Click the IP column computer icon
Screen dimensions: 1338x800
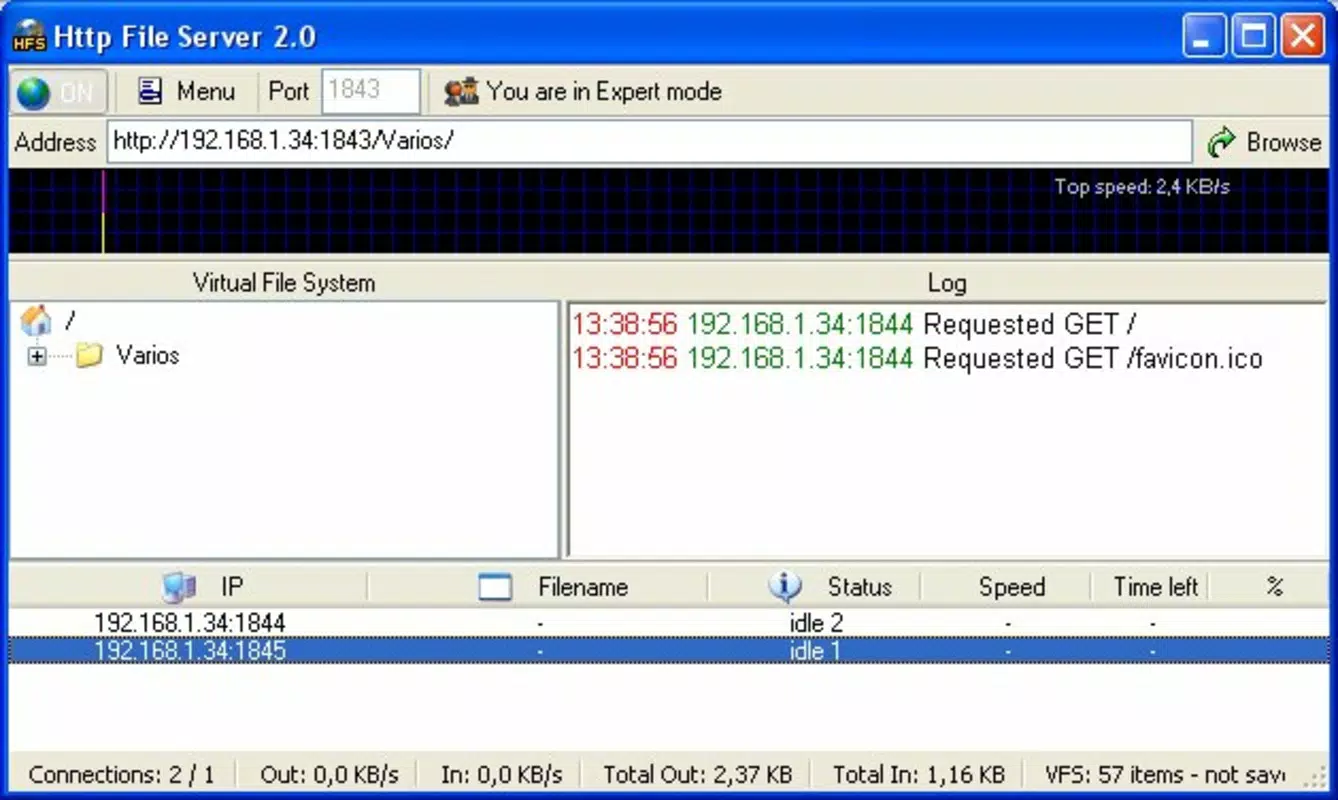[179, 587]
